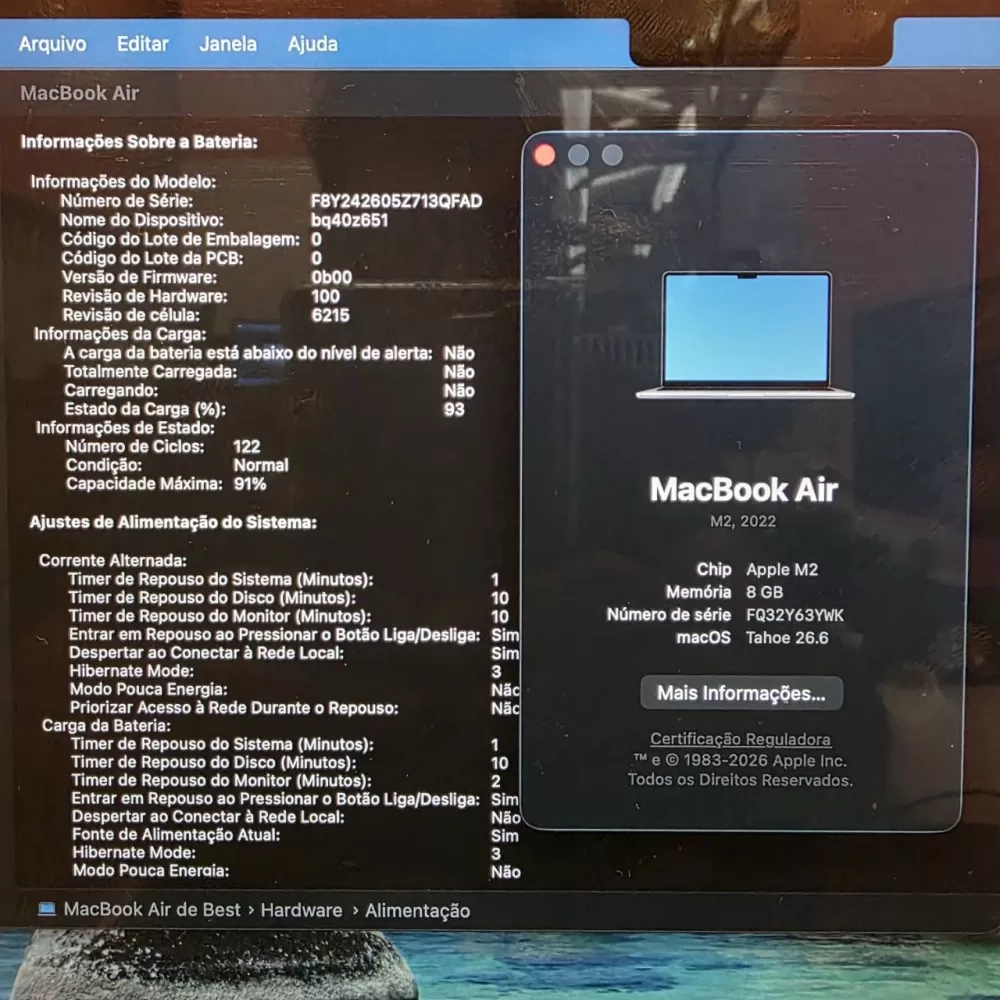Open the Arquivo menu
The width and height of the screenshot is (1000, 1000).
(52, 44)
